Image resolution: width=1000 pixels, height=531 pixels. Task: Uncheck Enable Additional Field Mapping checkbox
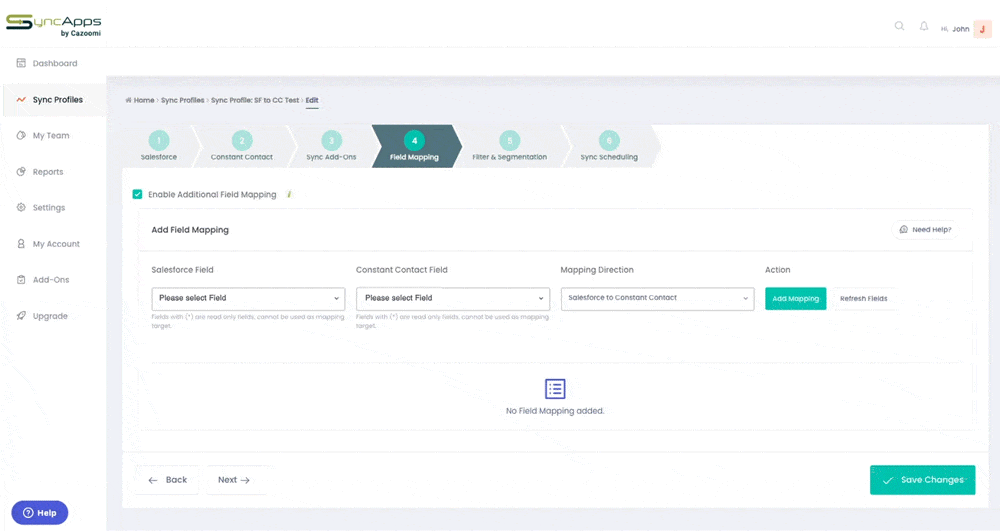click(x=137, y=194)
